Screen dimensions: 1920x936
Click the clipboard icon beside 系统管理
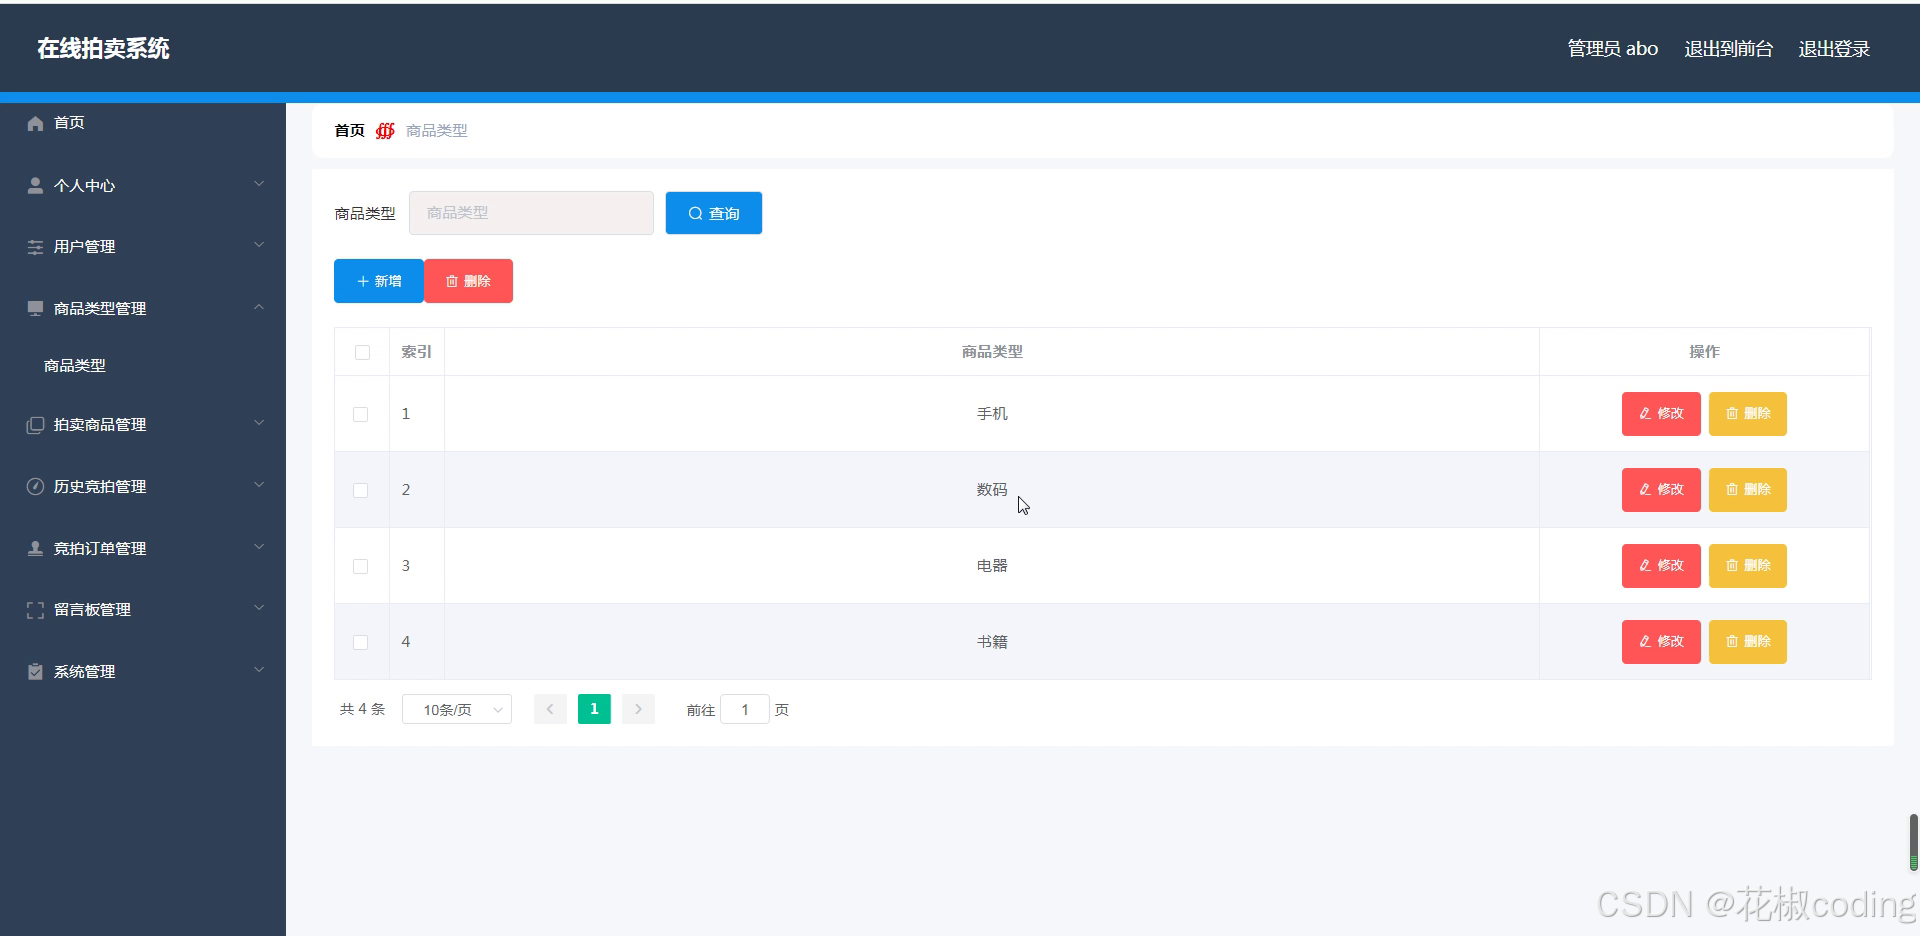click(35, 672)
